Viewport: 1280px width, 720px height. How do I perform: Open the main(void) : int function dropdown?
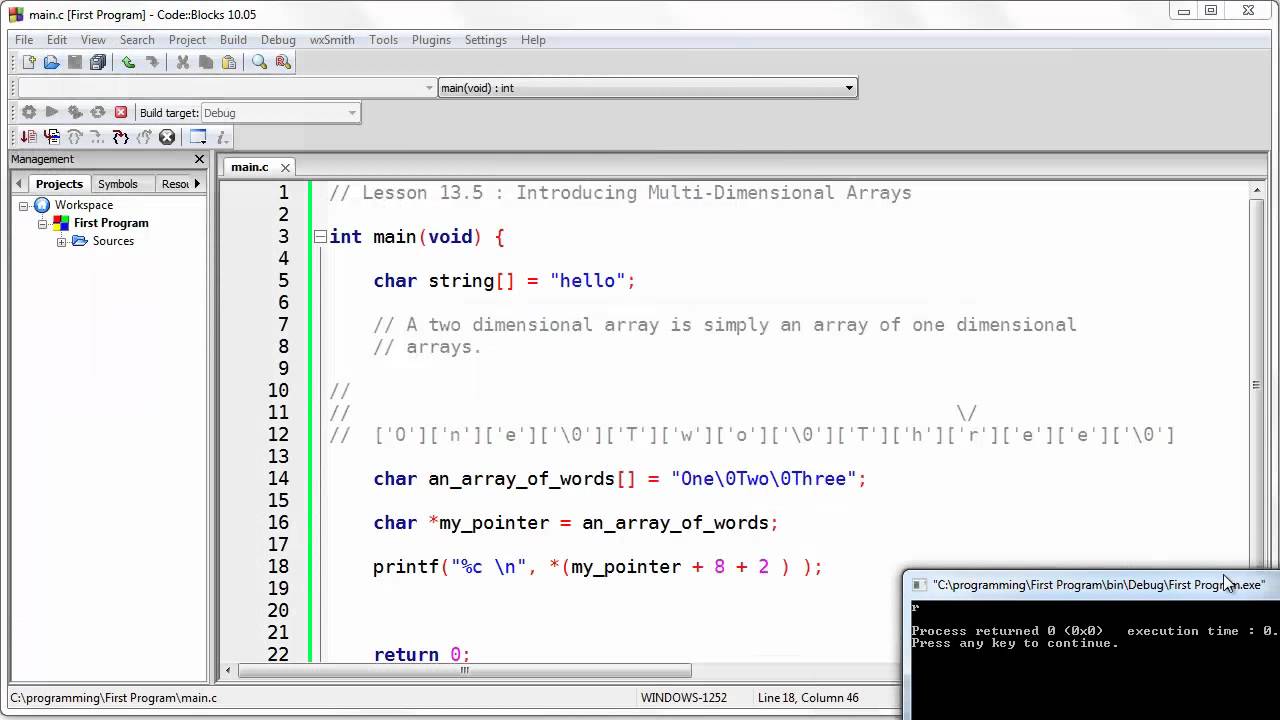[648, 88]
